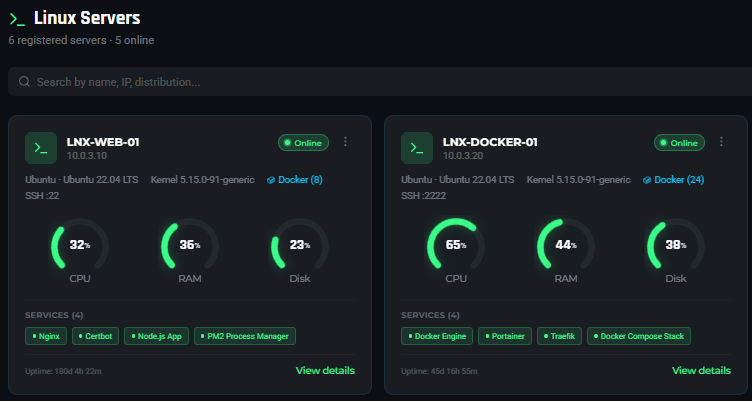
Task: Open the Docker (8) link on LNX-WEB-01
Action: (x=294, y=180)
